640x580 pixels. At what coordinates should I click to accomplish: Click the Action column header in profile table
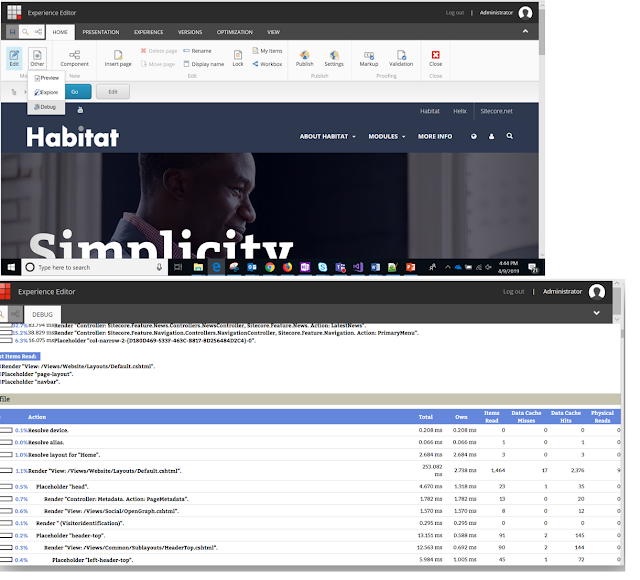point(37,417)
